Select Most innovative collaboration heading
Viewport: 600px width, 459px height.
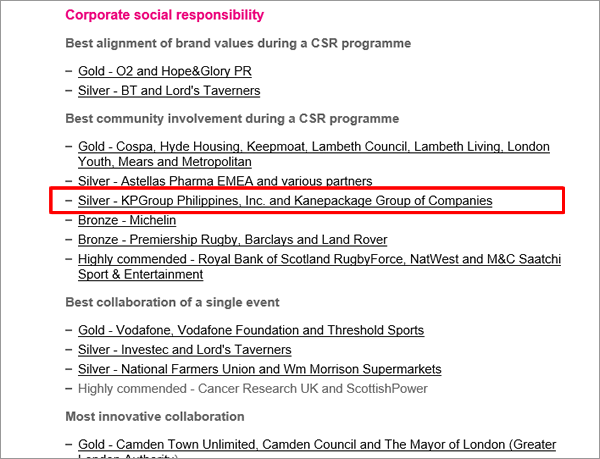pyautogui.click(x=155, y=416)
